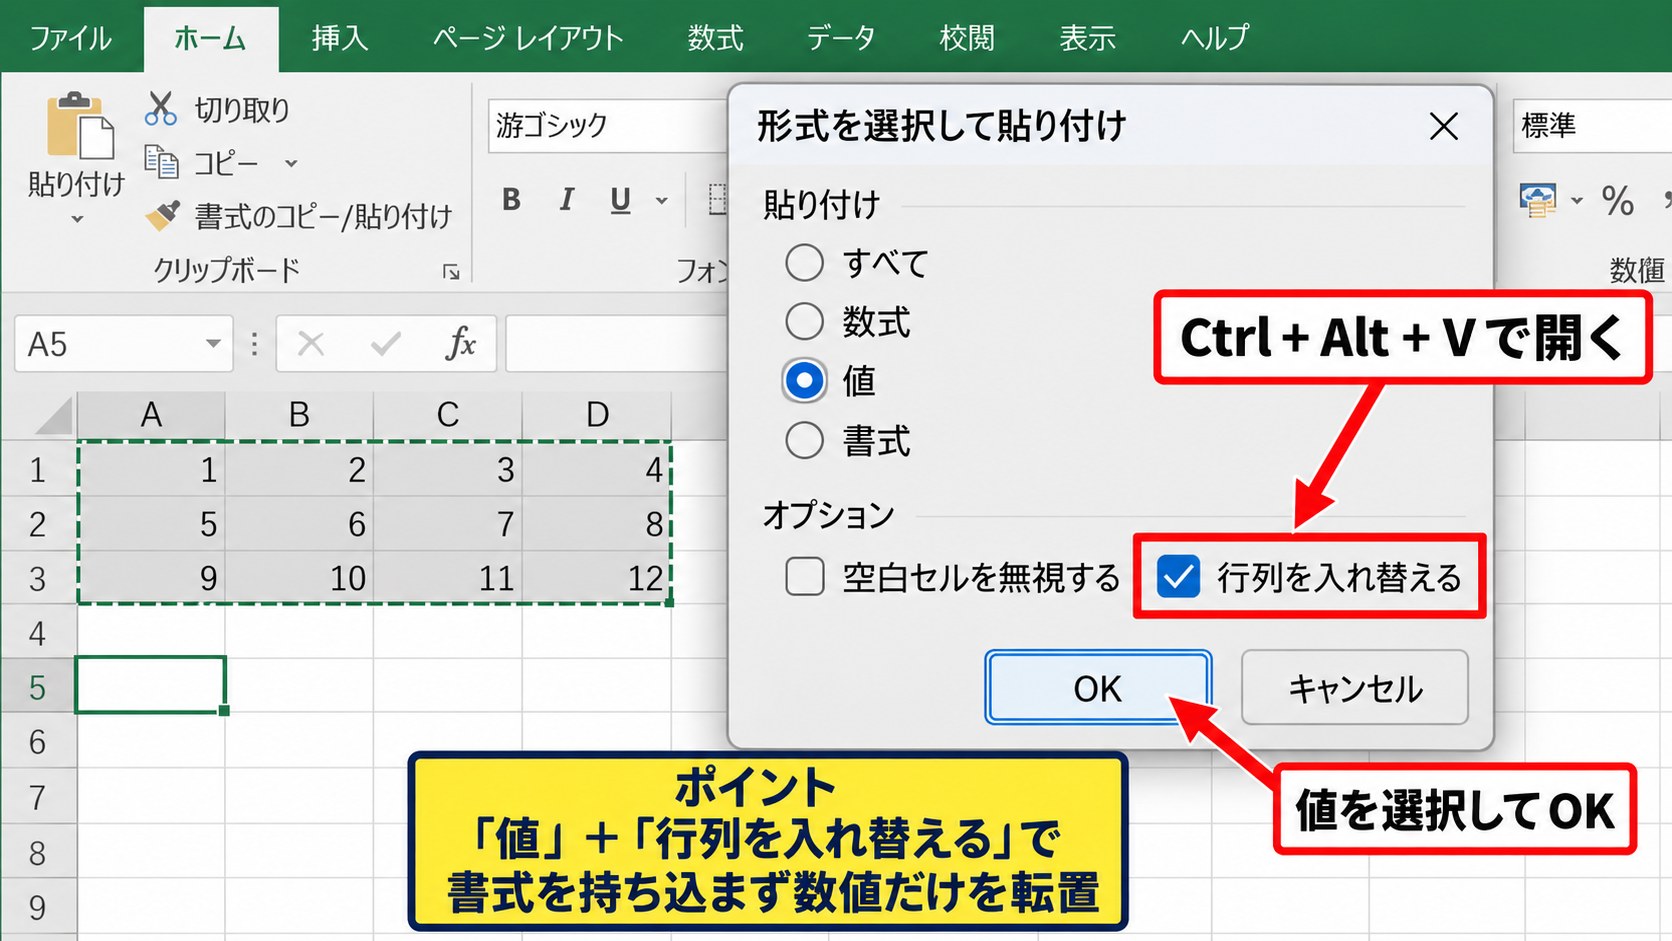Viewport: 1672px width, 941px height.
Task: Switch to the 数式 tab
Action: [x=715, y=38]
